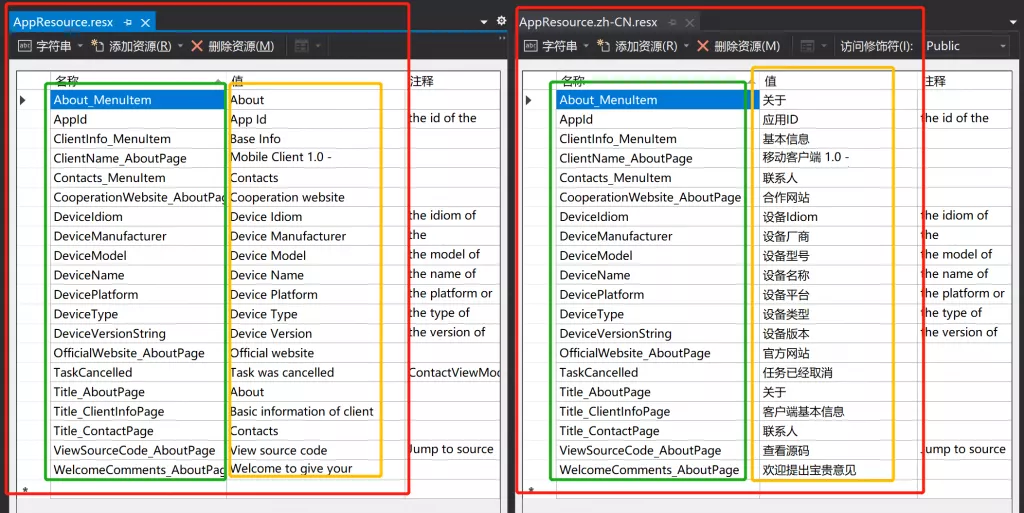Pin the AppResource.resx tab
The image size is (1024, 513).
(x=127, y=22)
